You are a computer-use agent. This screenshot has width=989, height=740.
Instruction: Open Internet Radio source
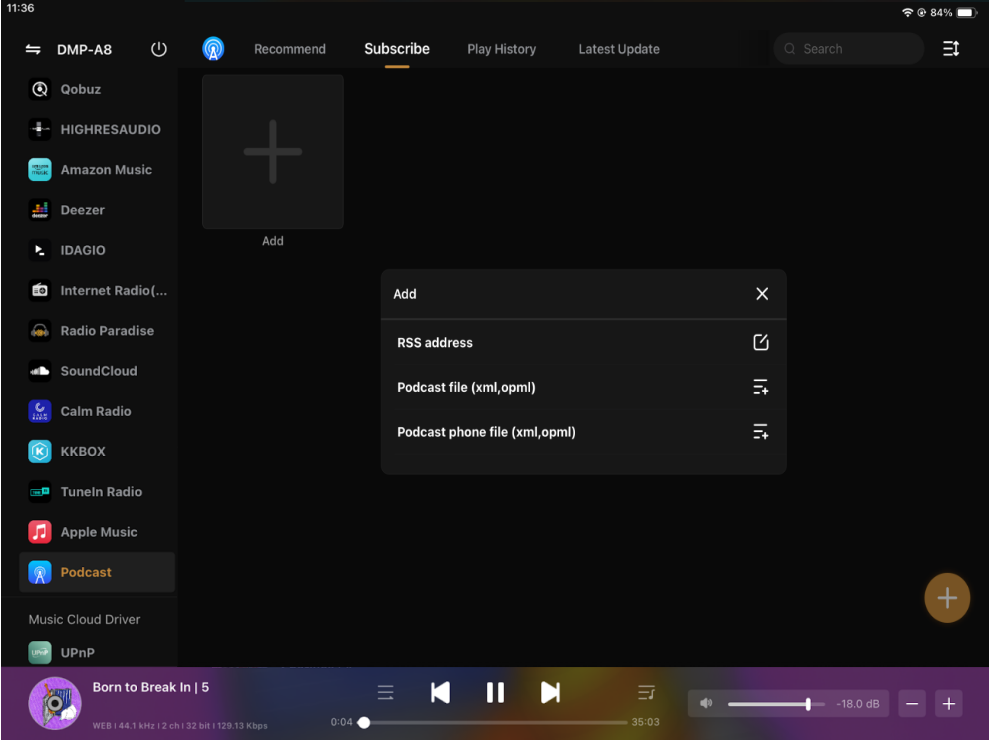coord(97,291)
